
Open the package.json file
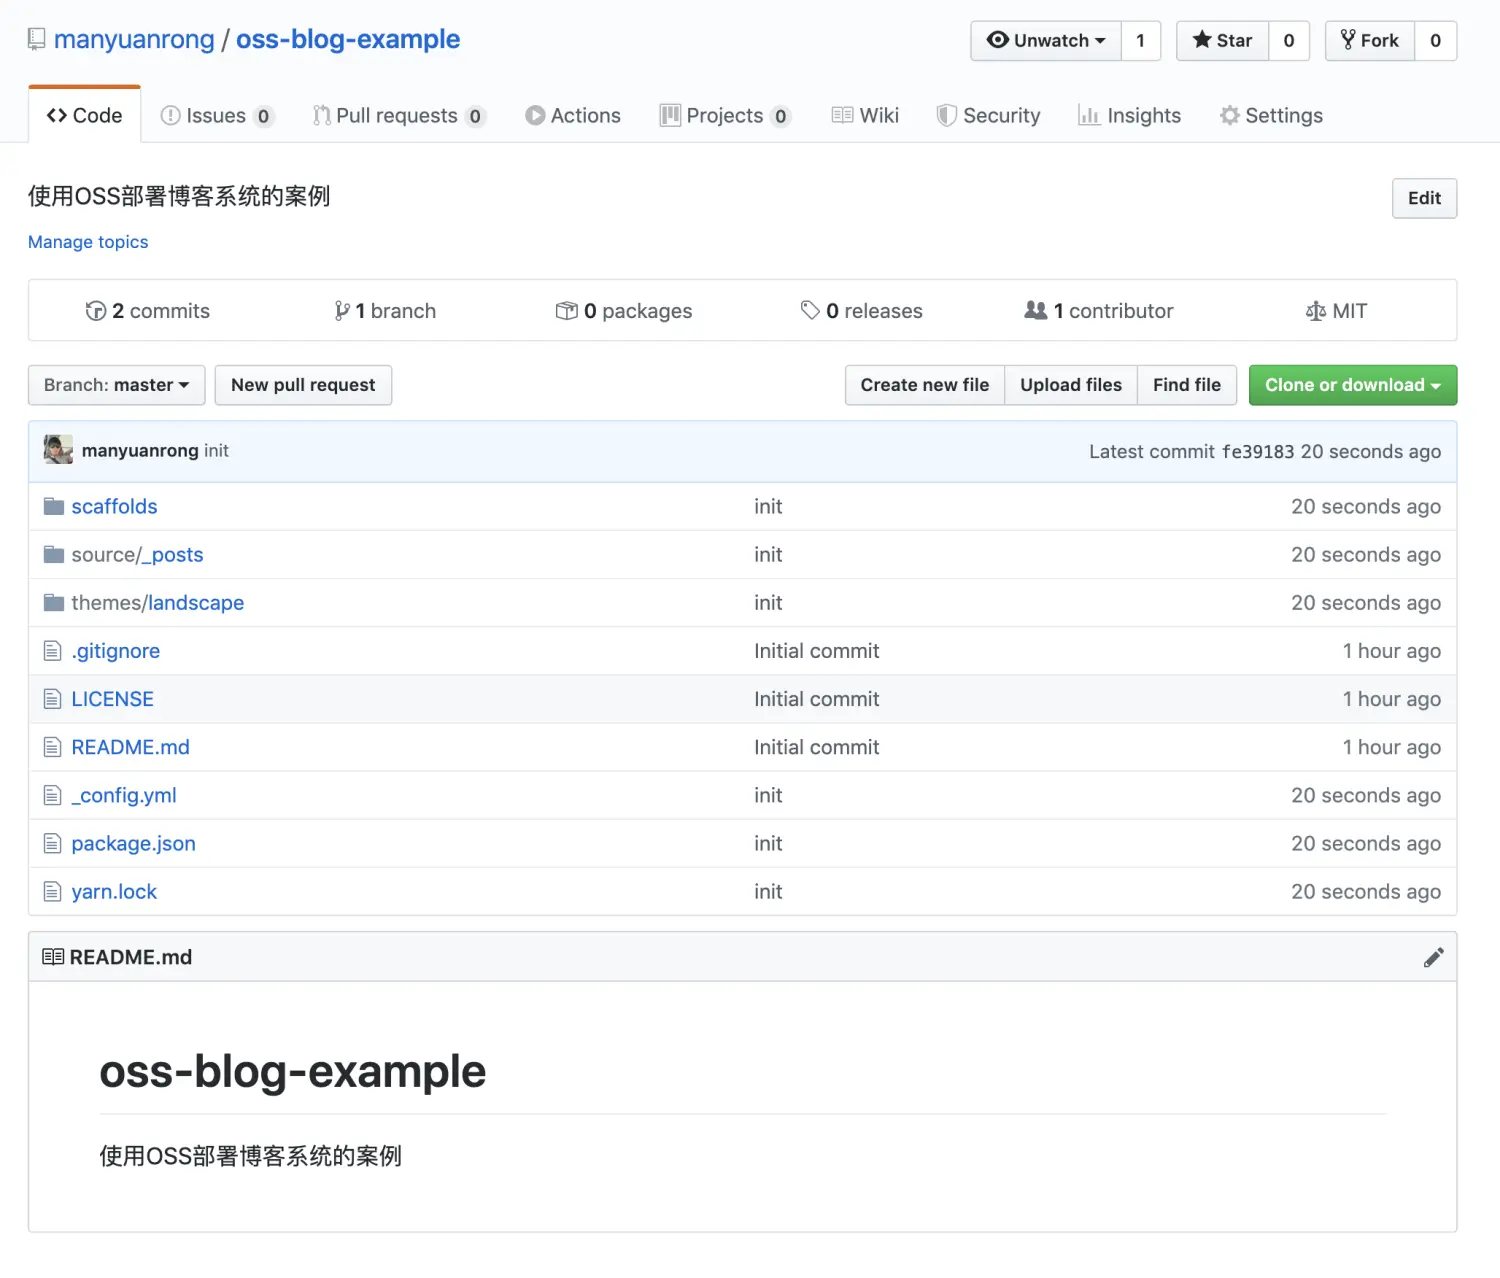pos(133,843)
